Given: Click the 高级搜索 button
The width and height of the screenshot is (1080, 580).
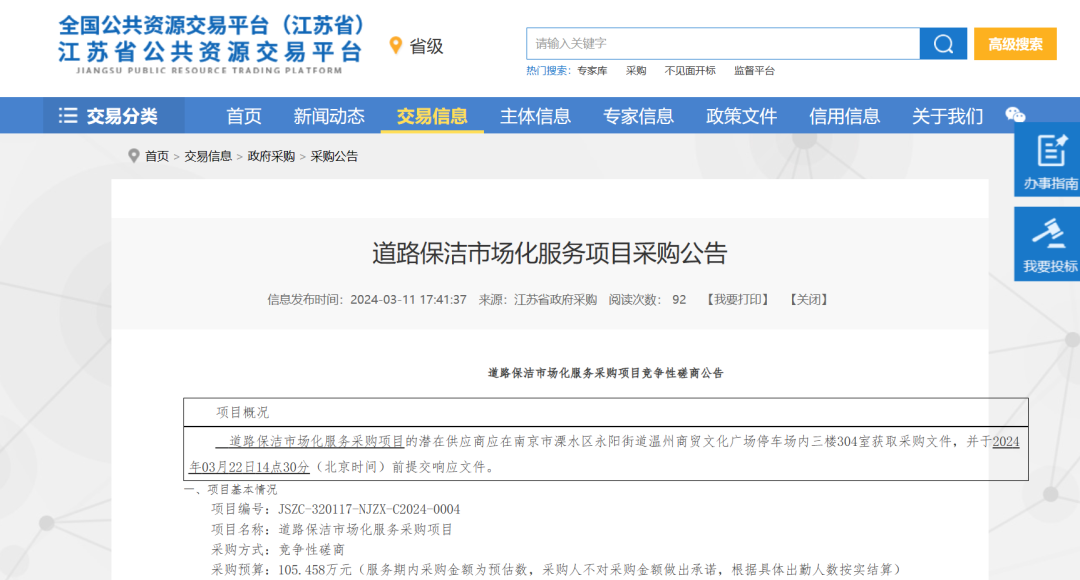Looking at the screenshot, I should (1015, 44).
